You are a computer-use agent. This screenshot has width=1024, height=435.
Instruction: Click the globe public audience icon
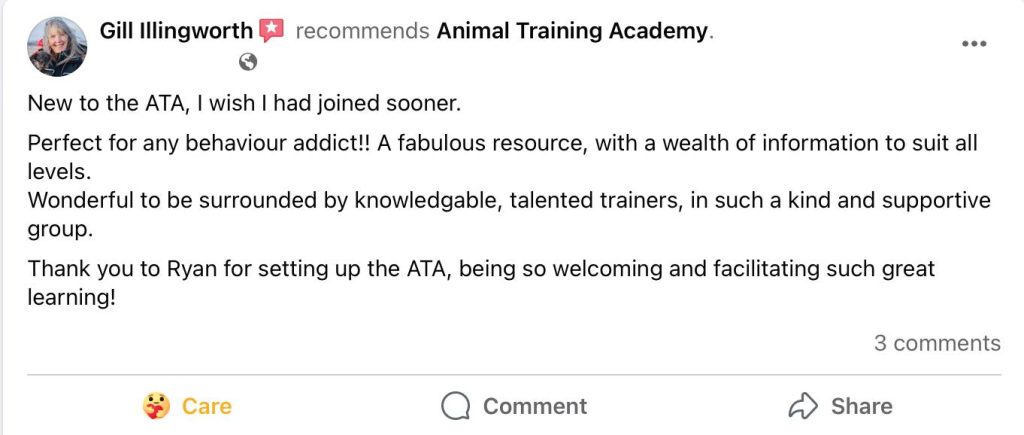248,62
